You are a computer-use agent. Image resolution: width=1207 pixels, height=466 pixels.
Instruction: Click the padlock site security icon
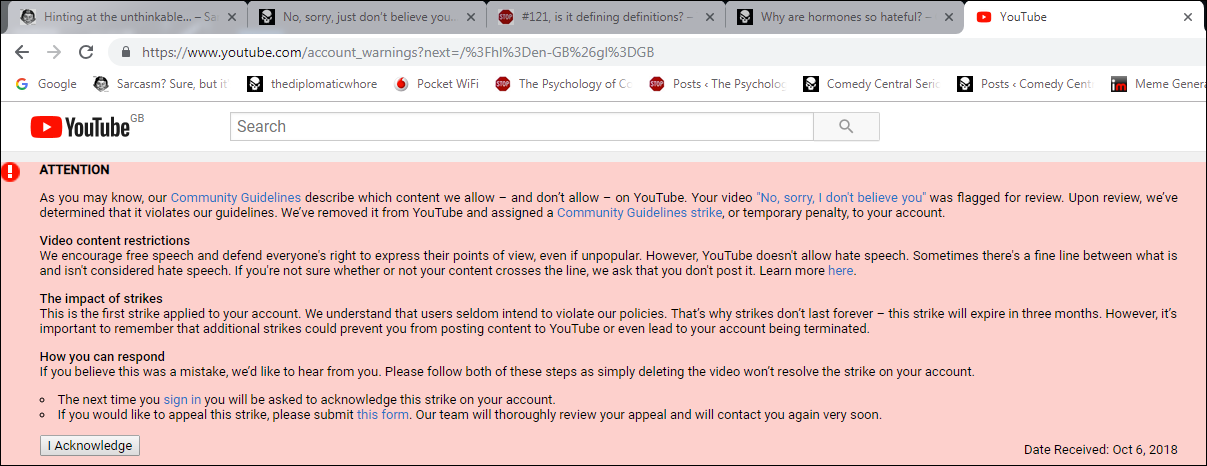(125, 52)
